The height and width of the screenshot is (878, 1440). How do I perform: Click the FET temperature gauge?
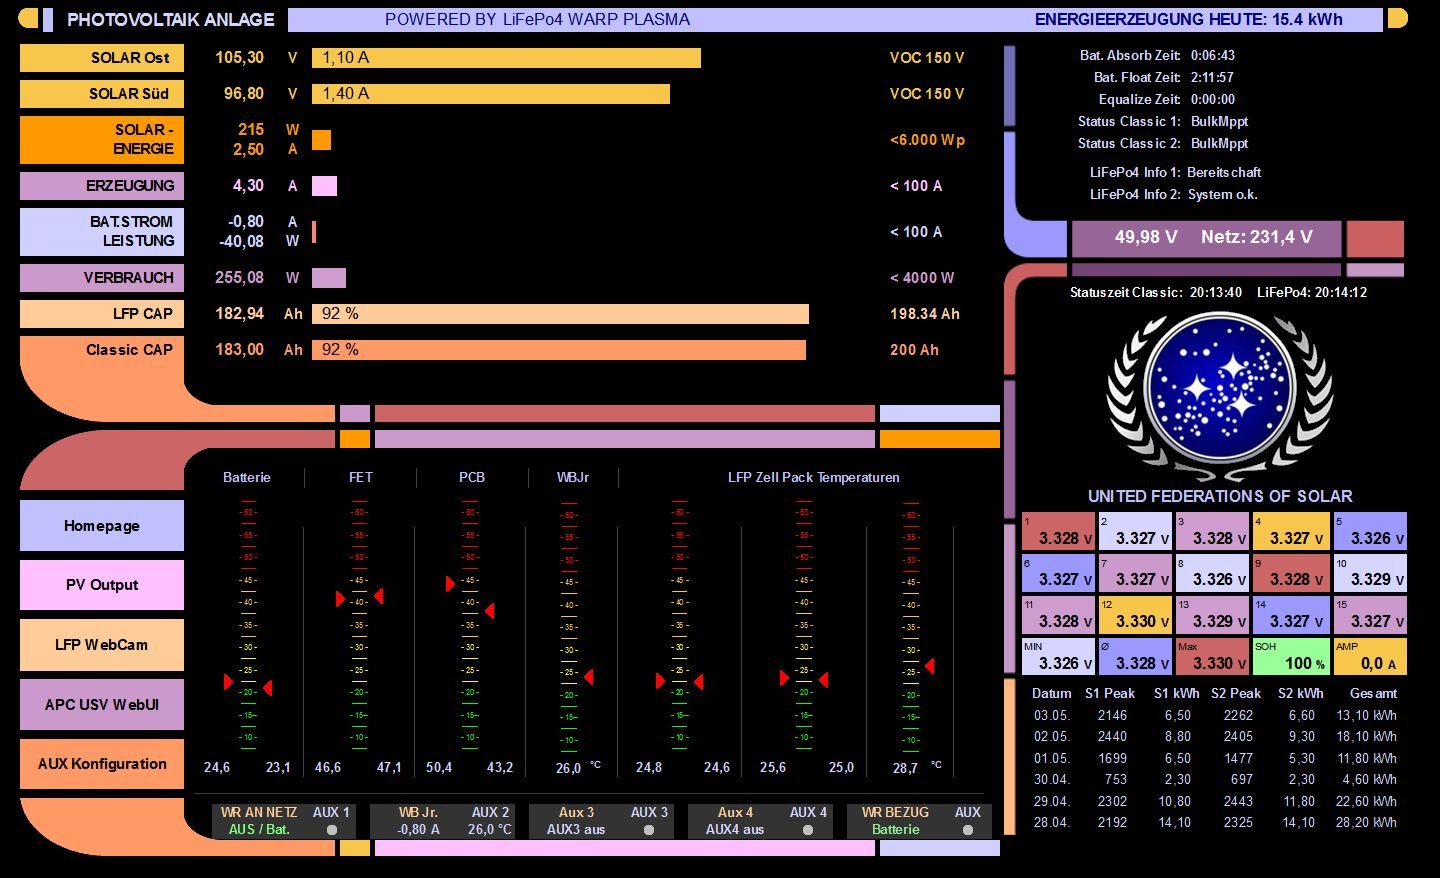[359, 625]
